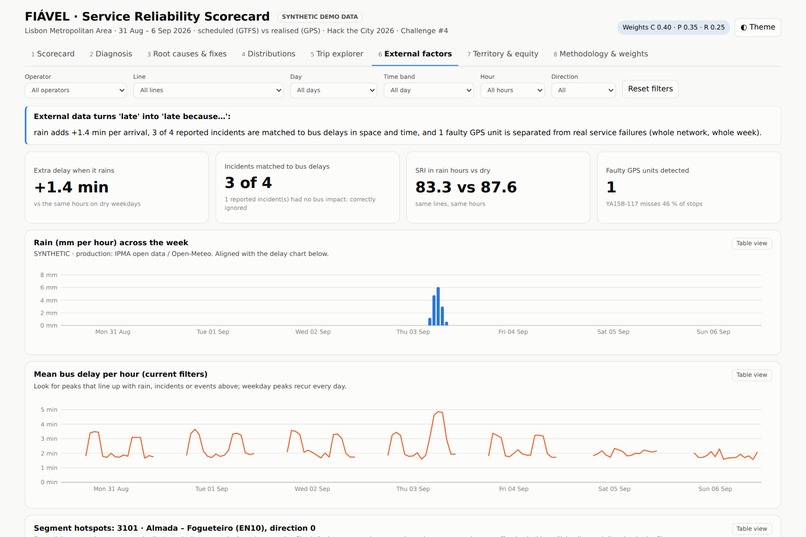Click the SYNTHETIC DEMO DATA badge

coord(320,17)
